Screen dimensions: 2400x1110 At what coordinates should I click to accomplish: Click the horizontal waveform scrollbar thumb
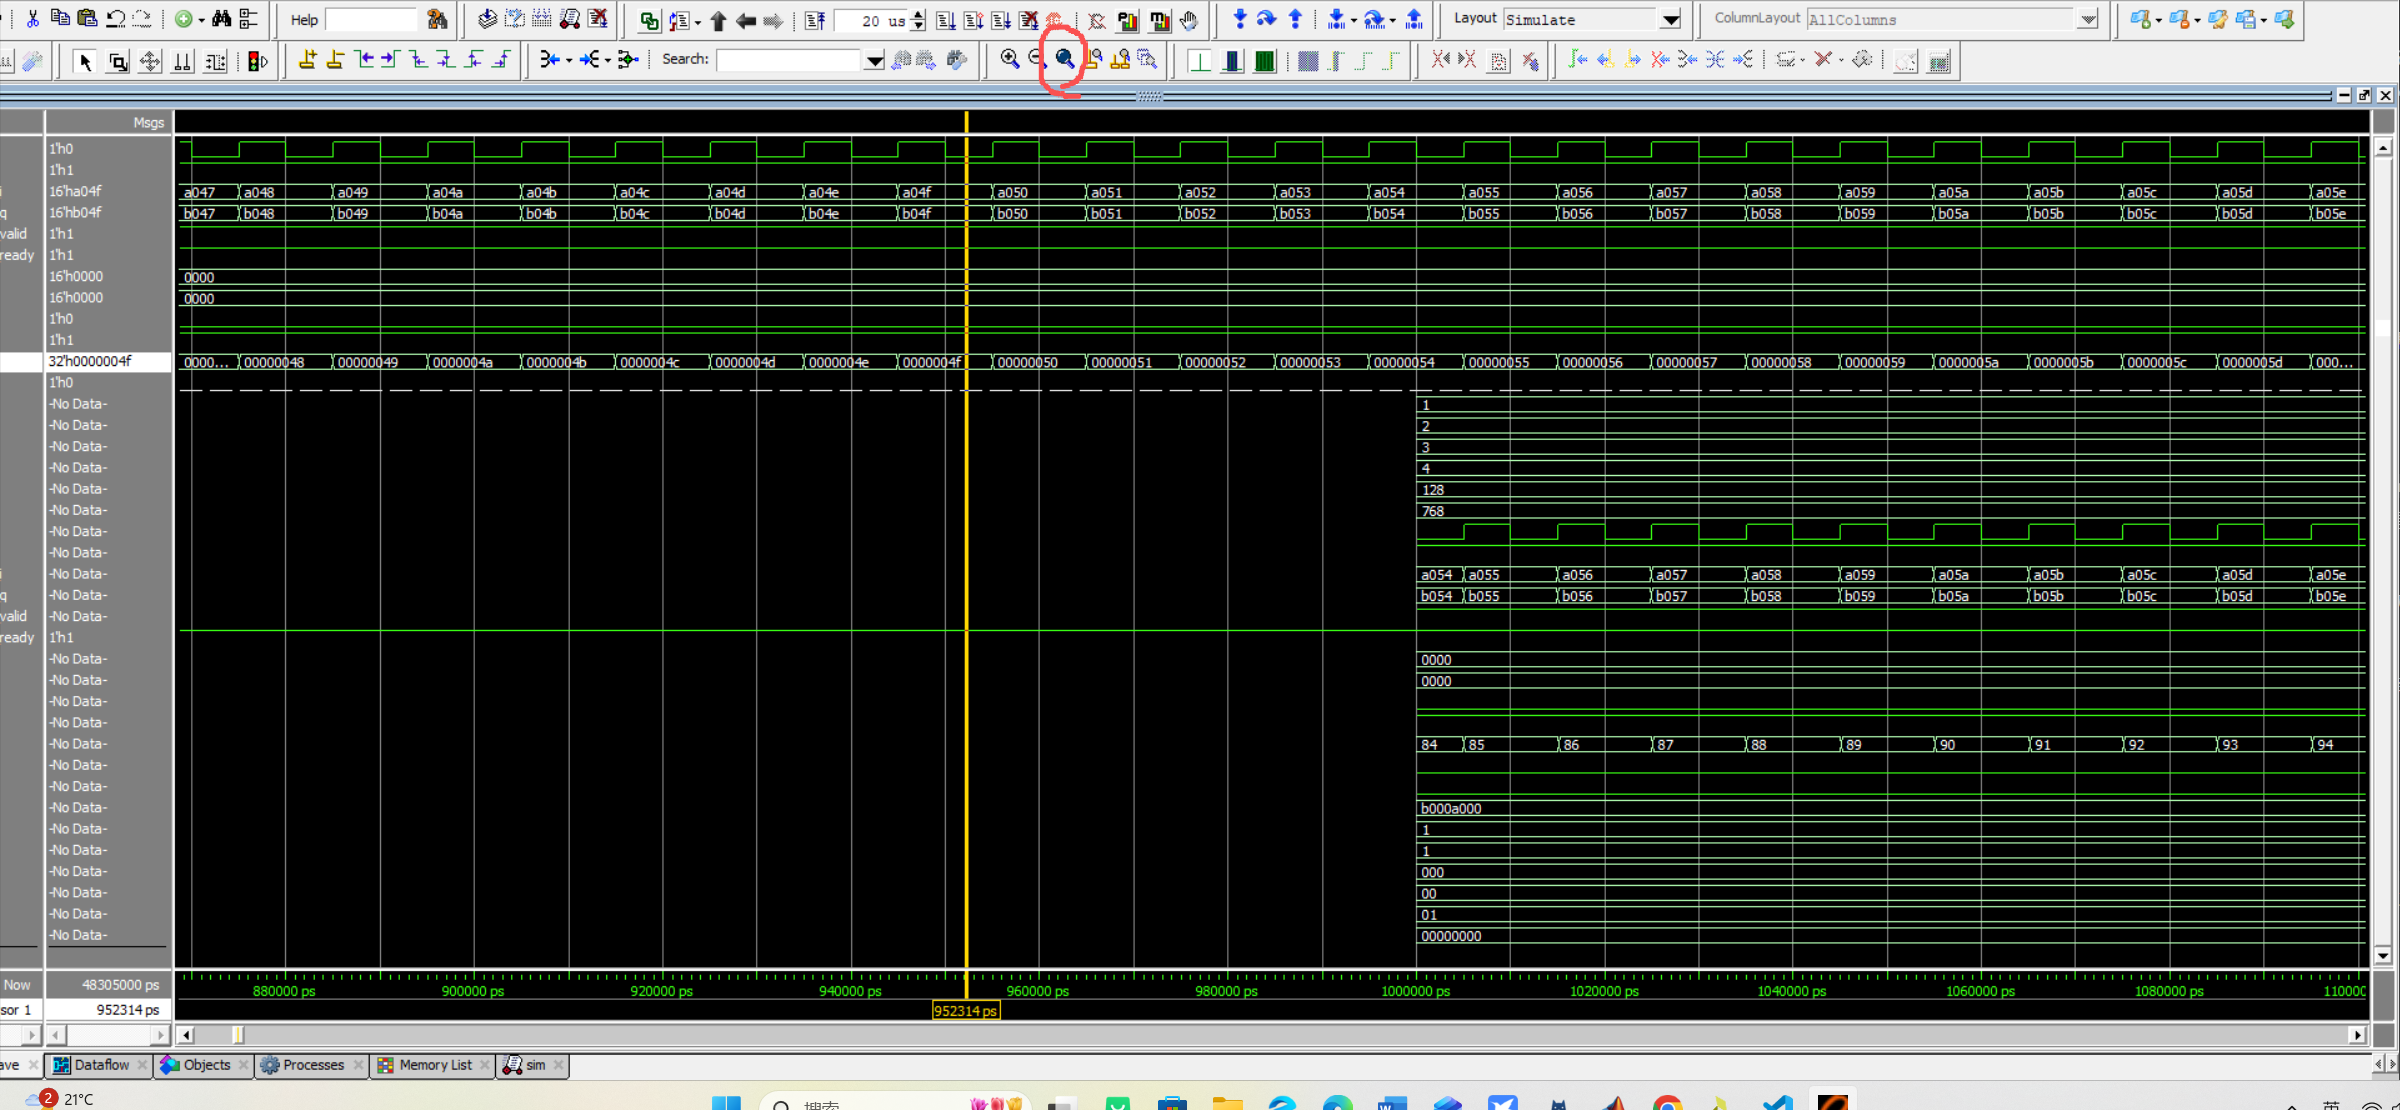pos(238,1035)
